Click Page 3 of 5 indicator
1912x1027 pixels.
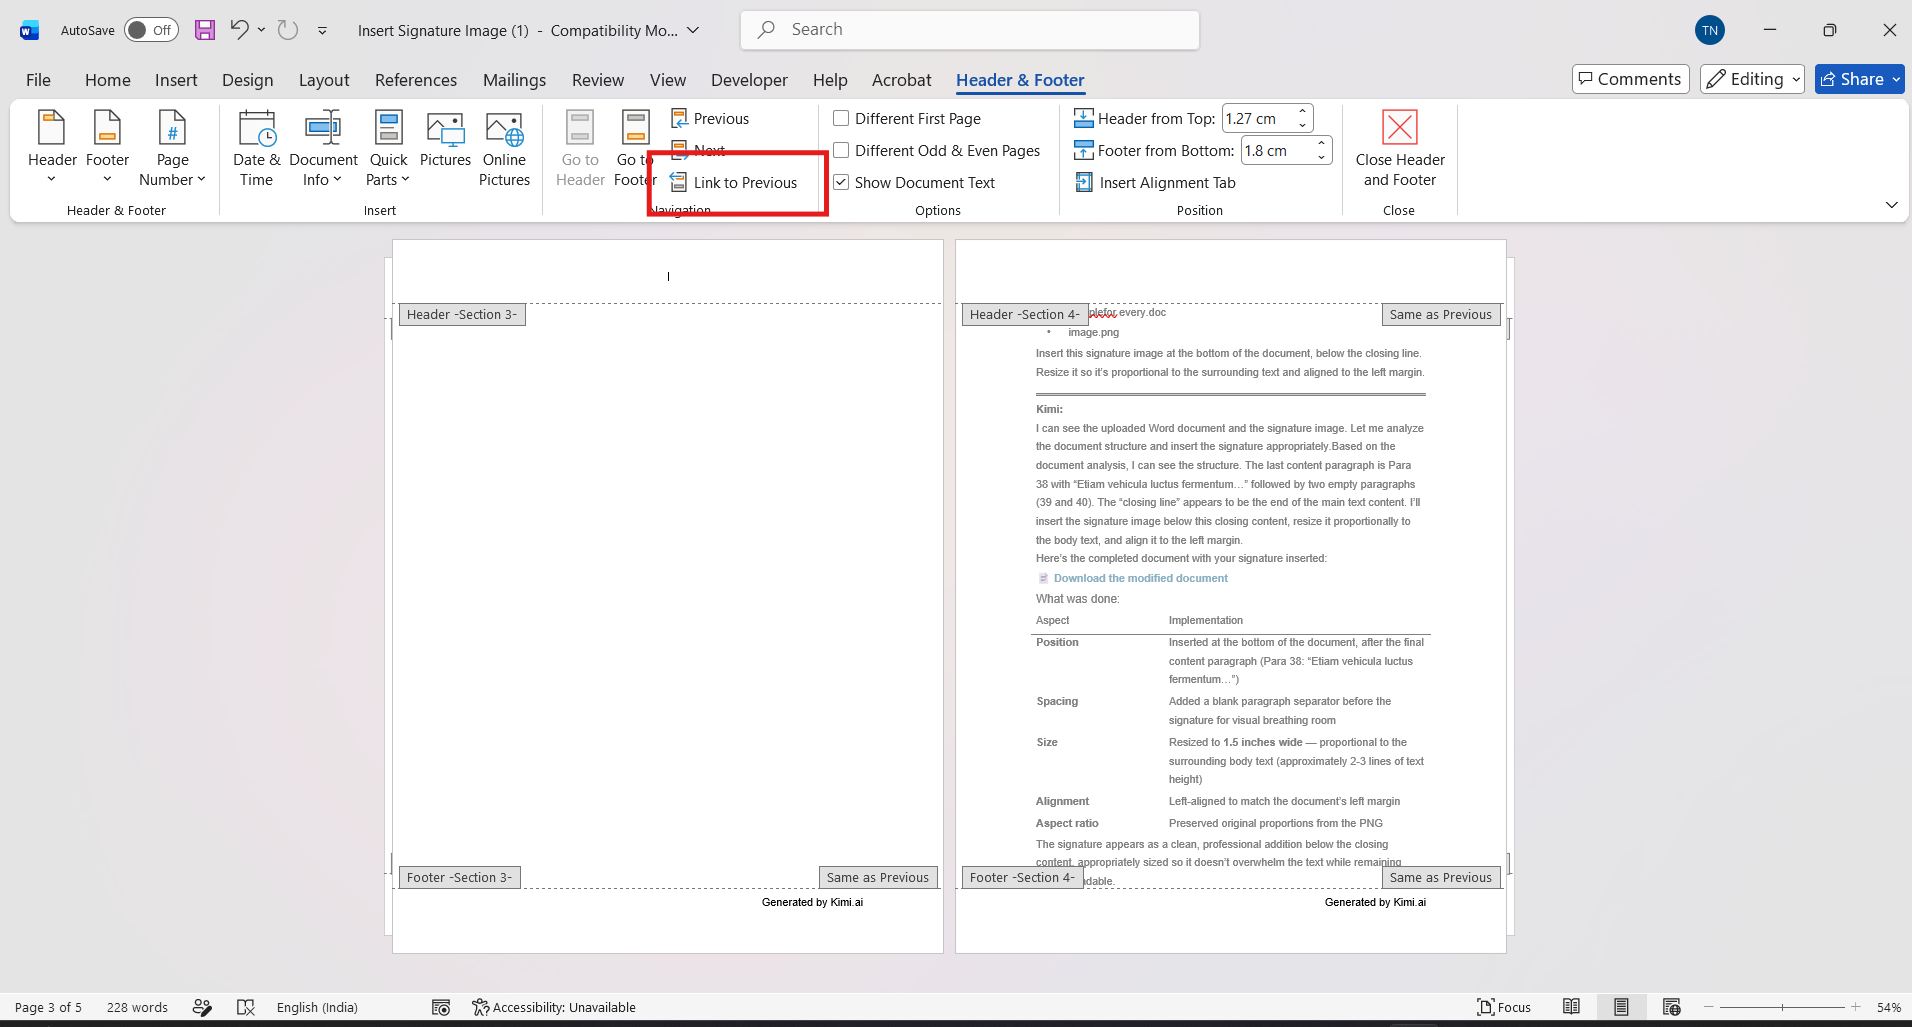point(48,1007)
